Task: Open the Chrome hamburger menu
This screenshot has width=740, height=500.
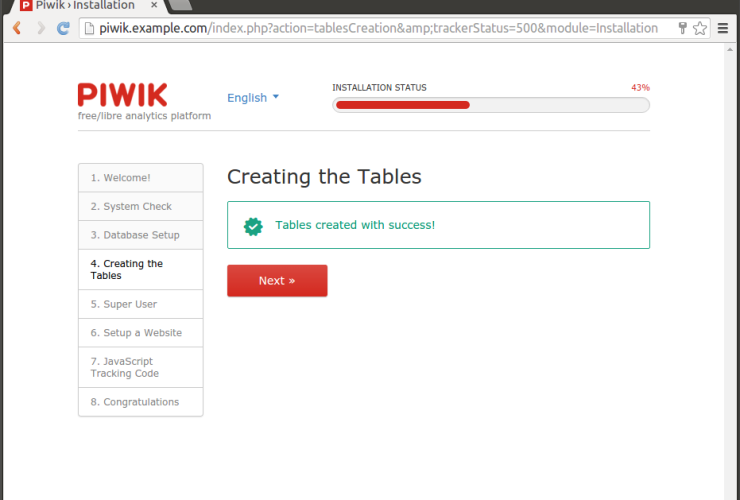Action: pyautogui.click(x=723, y=28)
